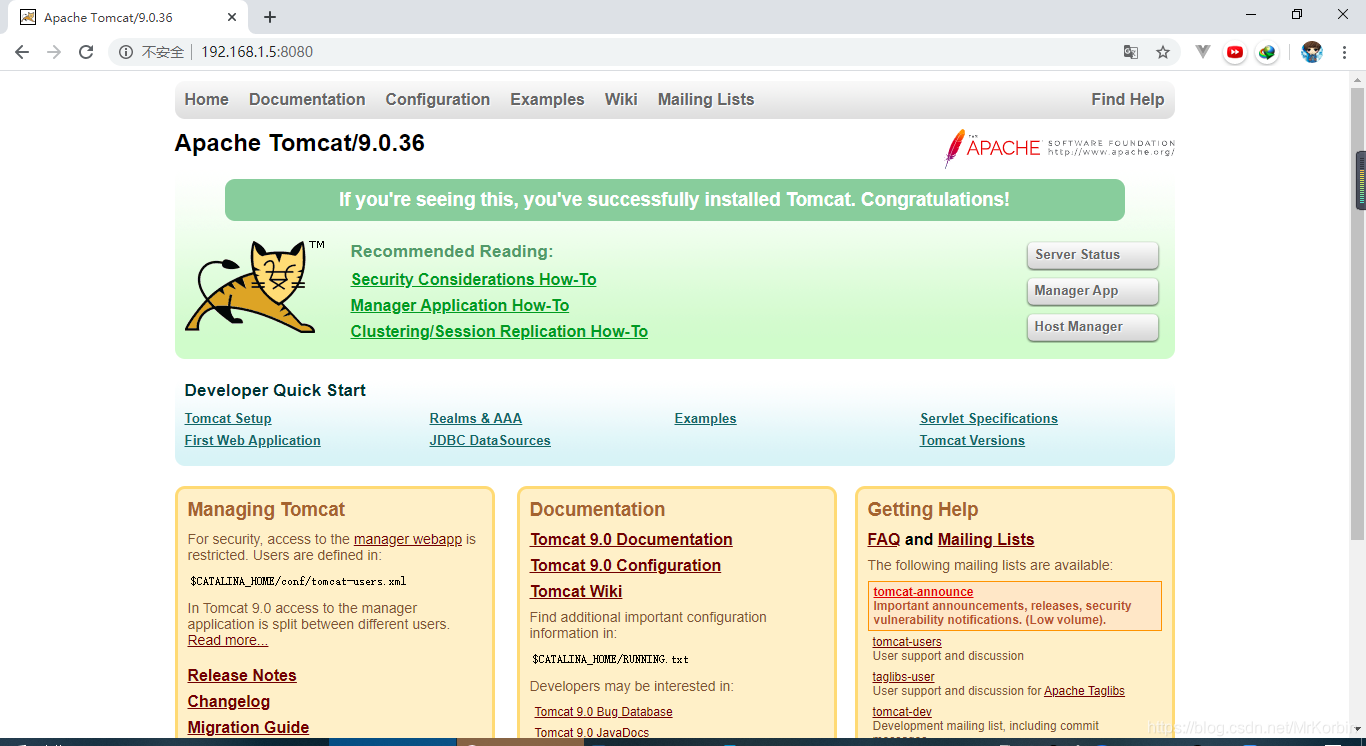The width and height of the screenshot is (1366, 746).
Task: Open Clustering/Session Replication How-To link
Action: (499, 332)
